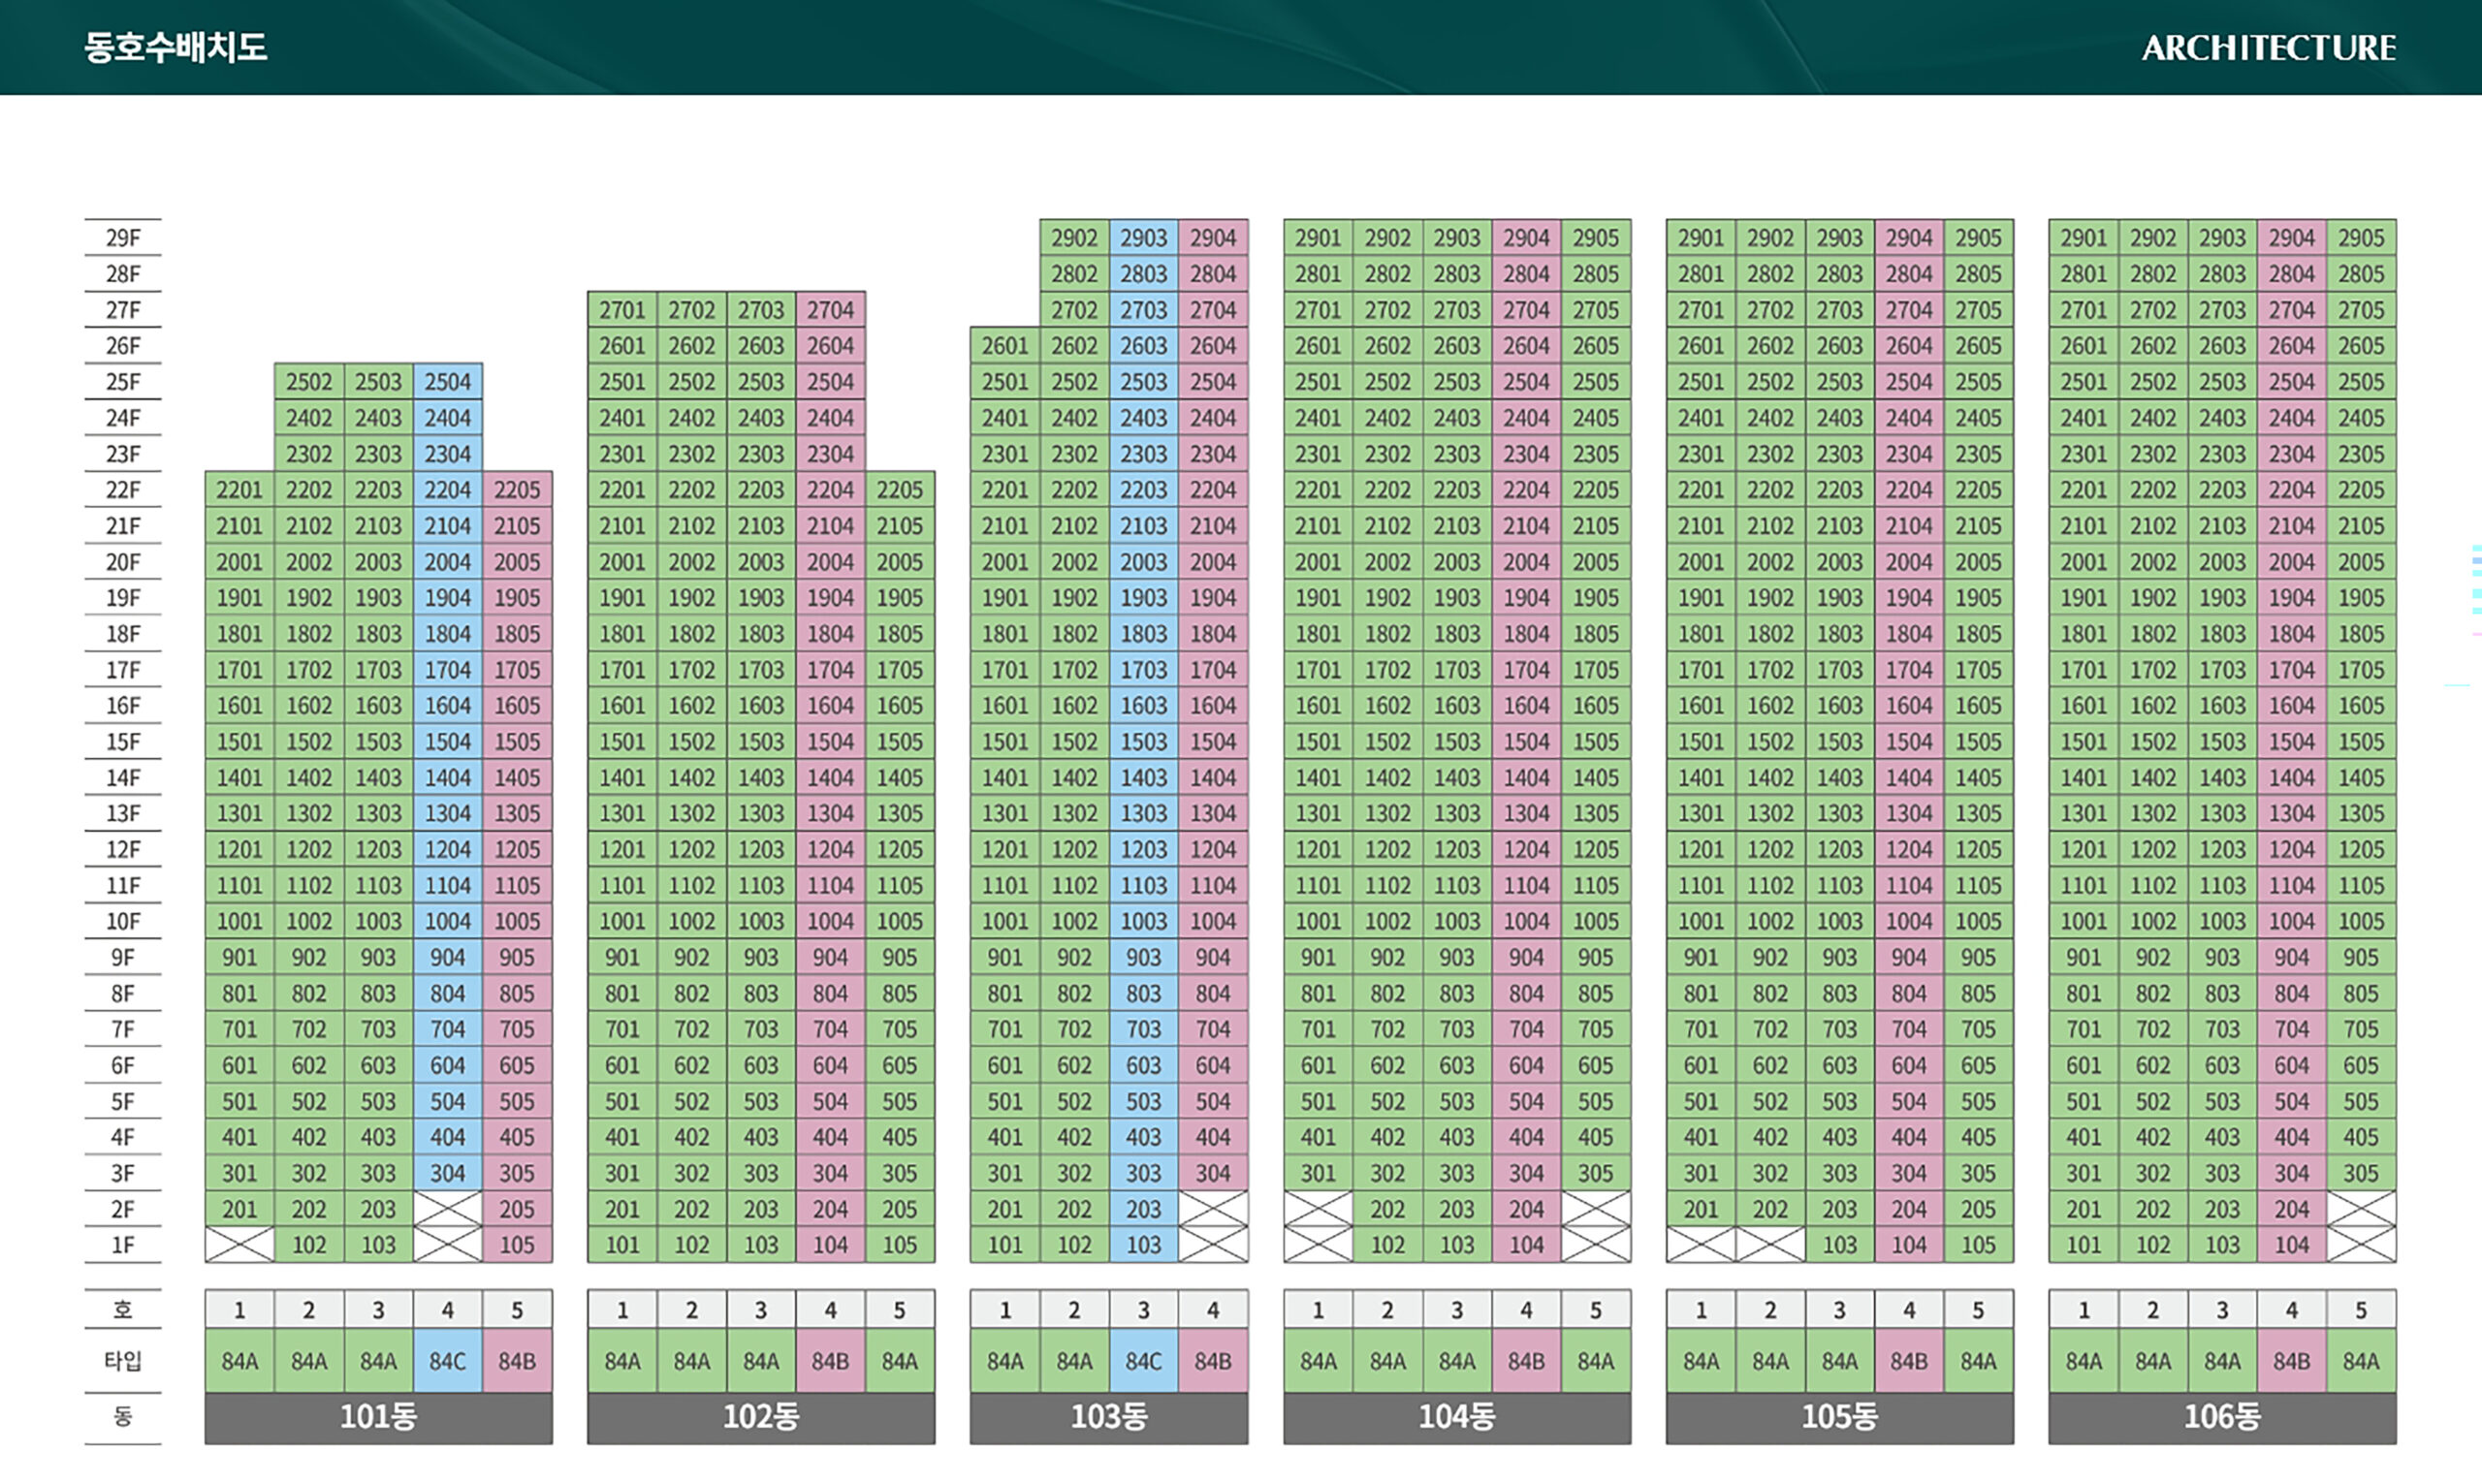Select unit 2504 in building 101동
Image resolution: width=2482 pixels, height=1484 pixels.
[447, 382]
